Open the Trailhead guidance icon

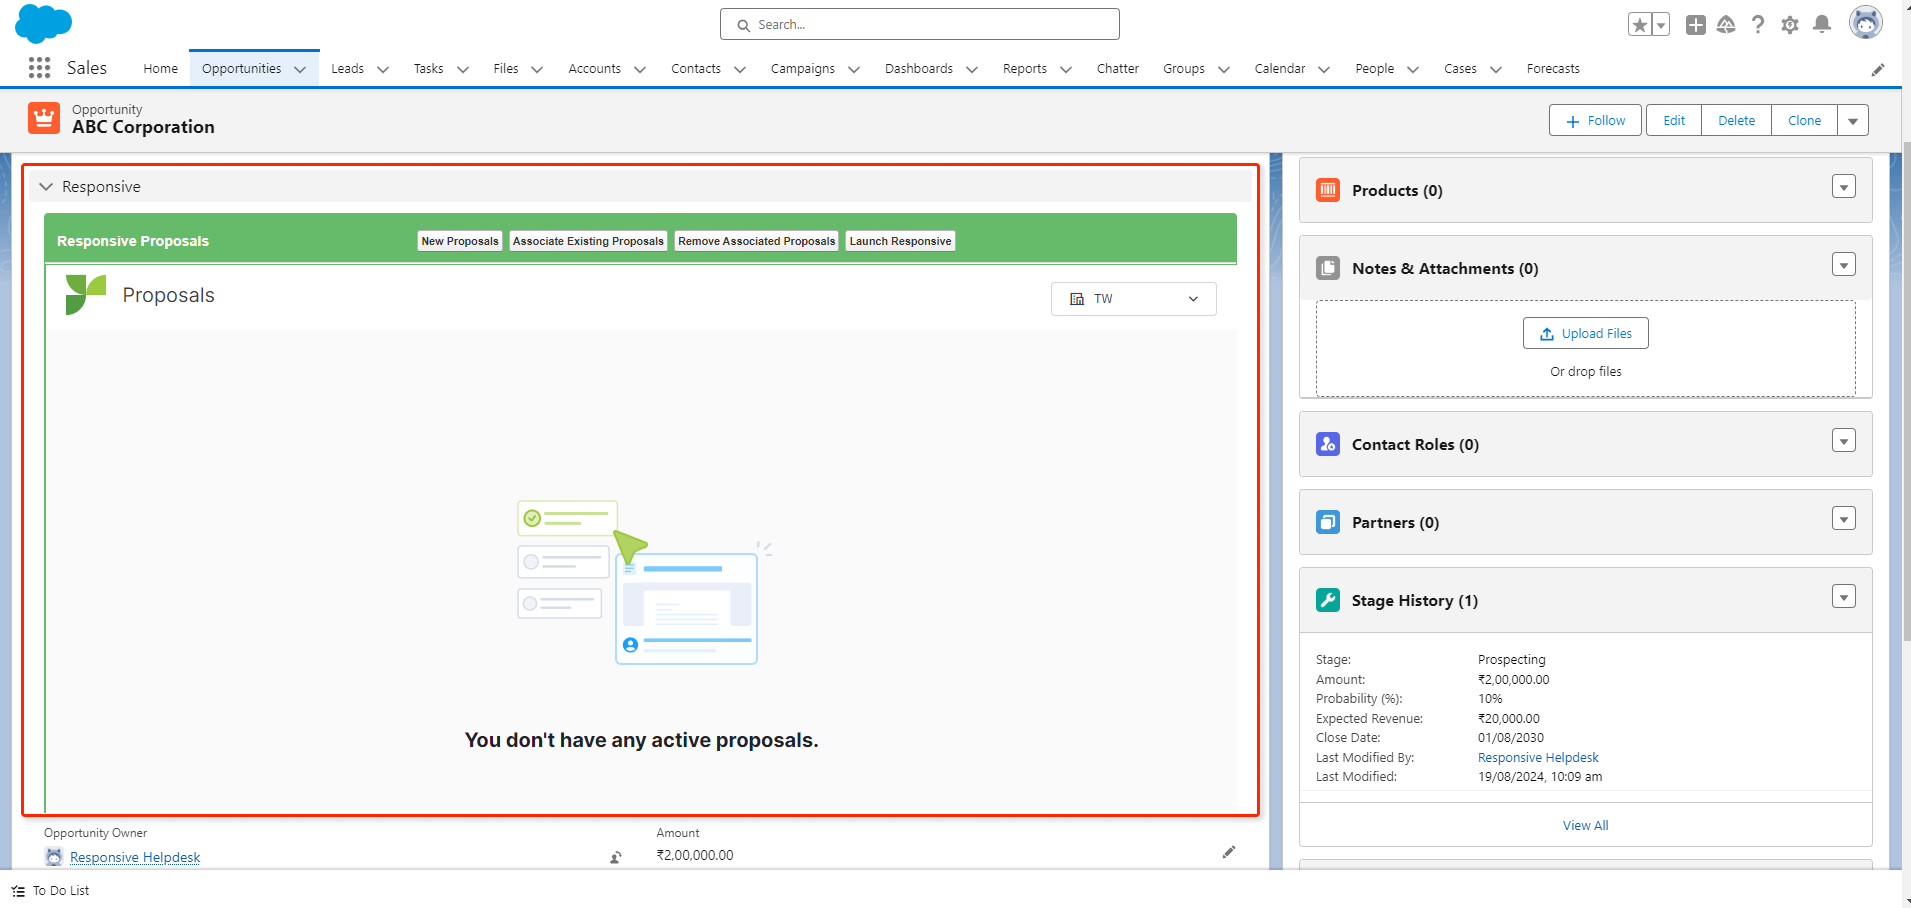(x=1726, y=25)
